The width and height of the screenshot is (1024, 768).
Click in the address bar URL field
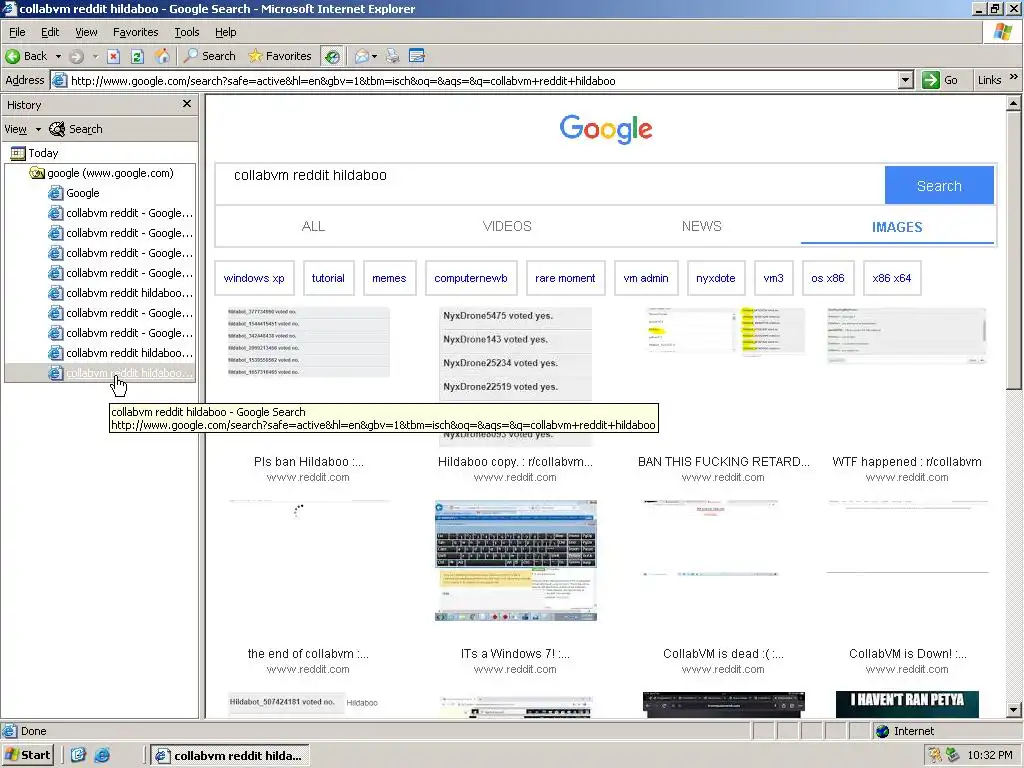coord(483,80)
